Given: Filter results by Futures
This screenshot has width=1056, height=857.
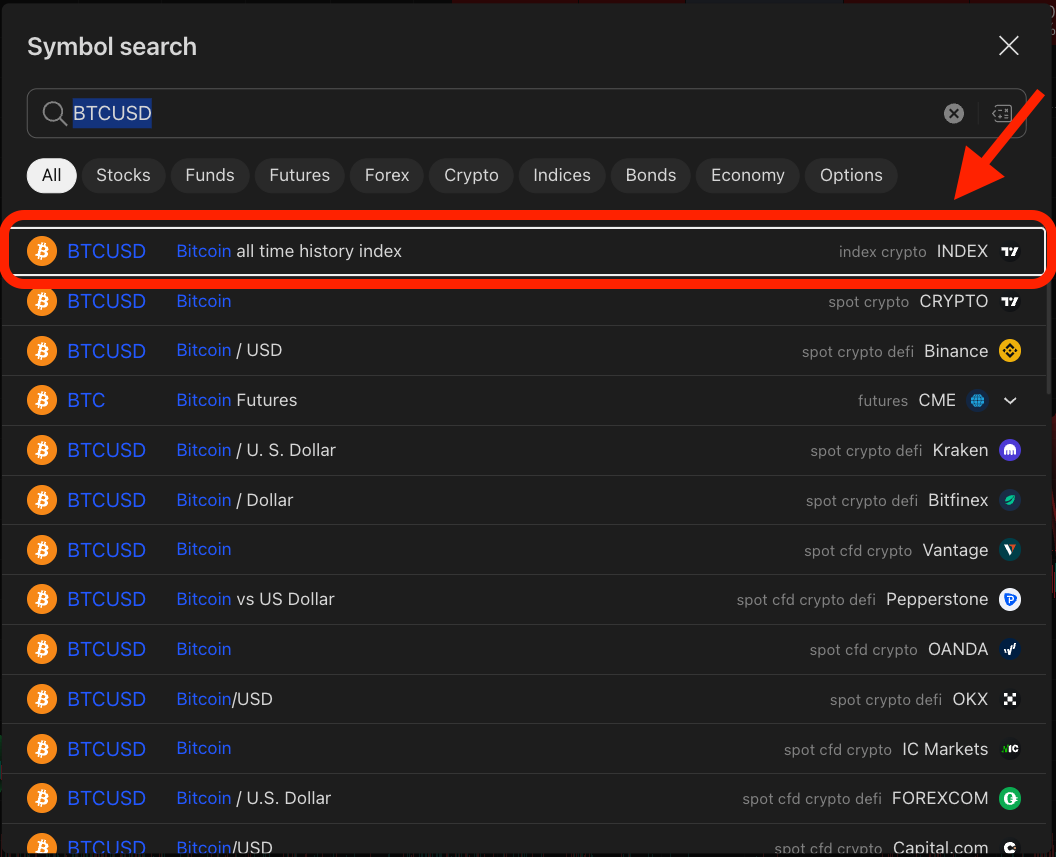Looking at the screenshot, I should coord(299,175).
